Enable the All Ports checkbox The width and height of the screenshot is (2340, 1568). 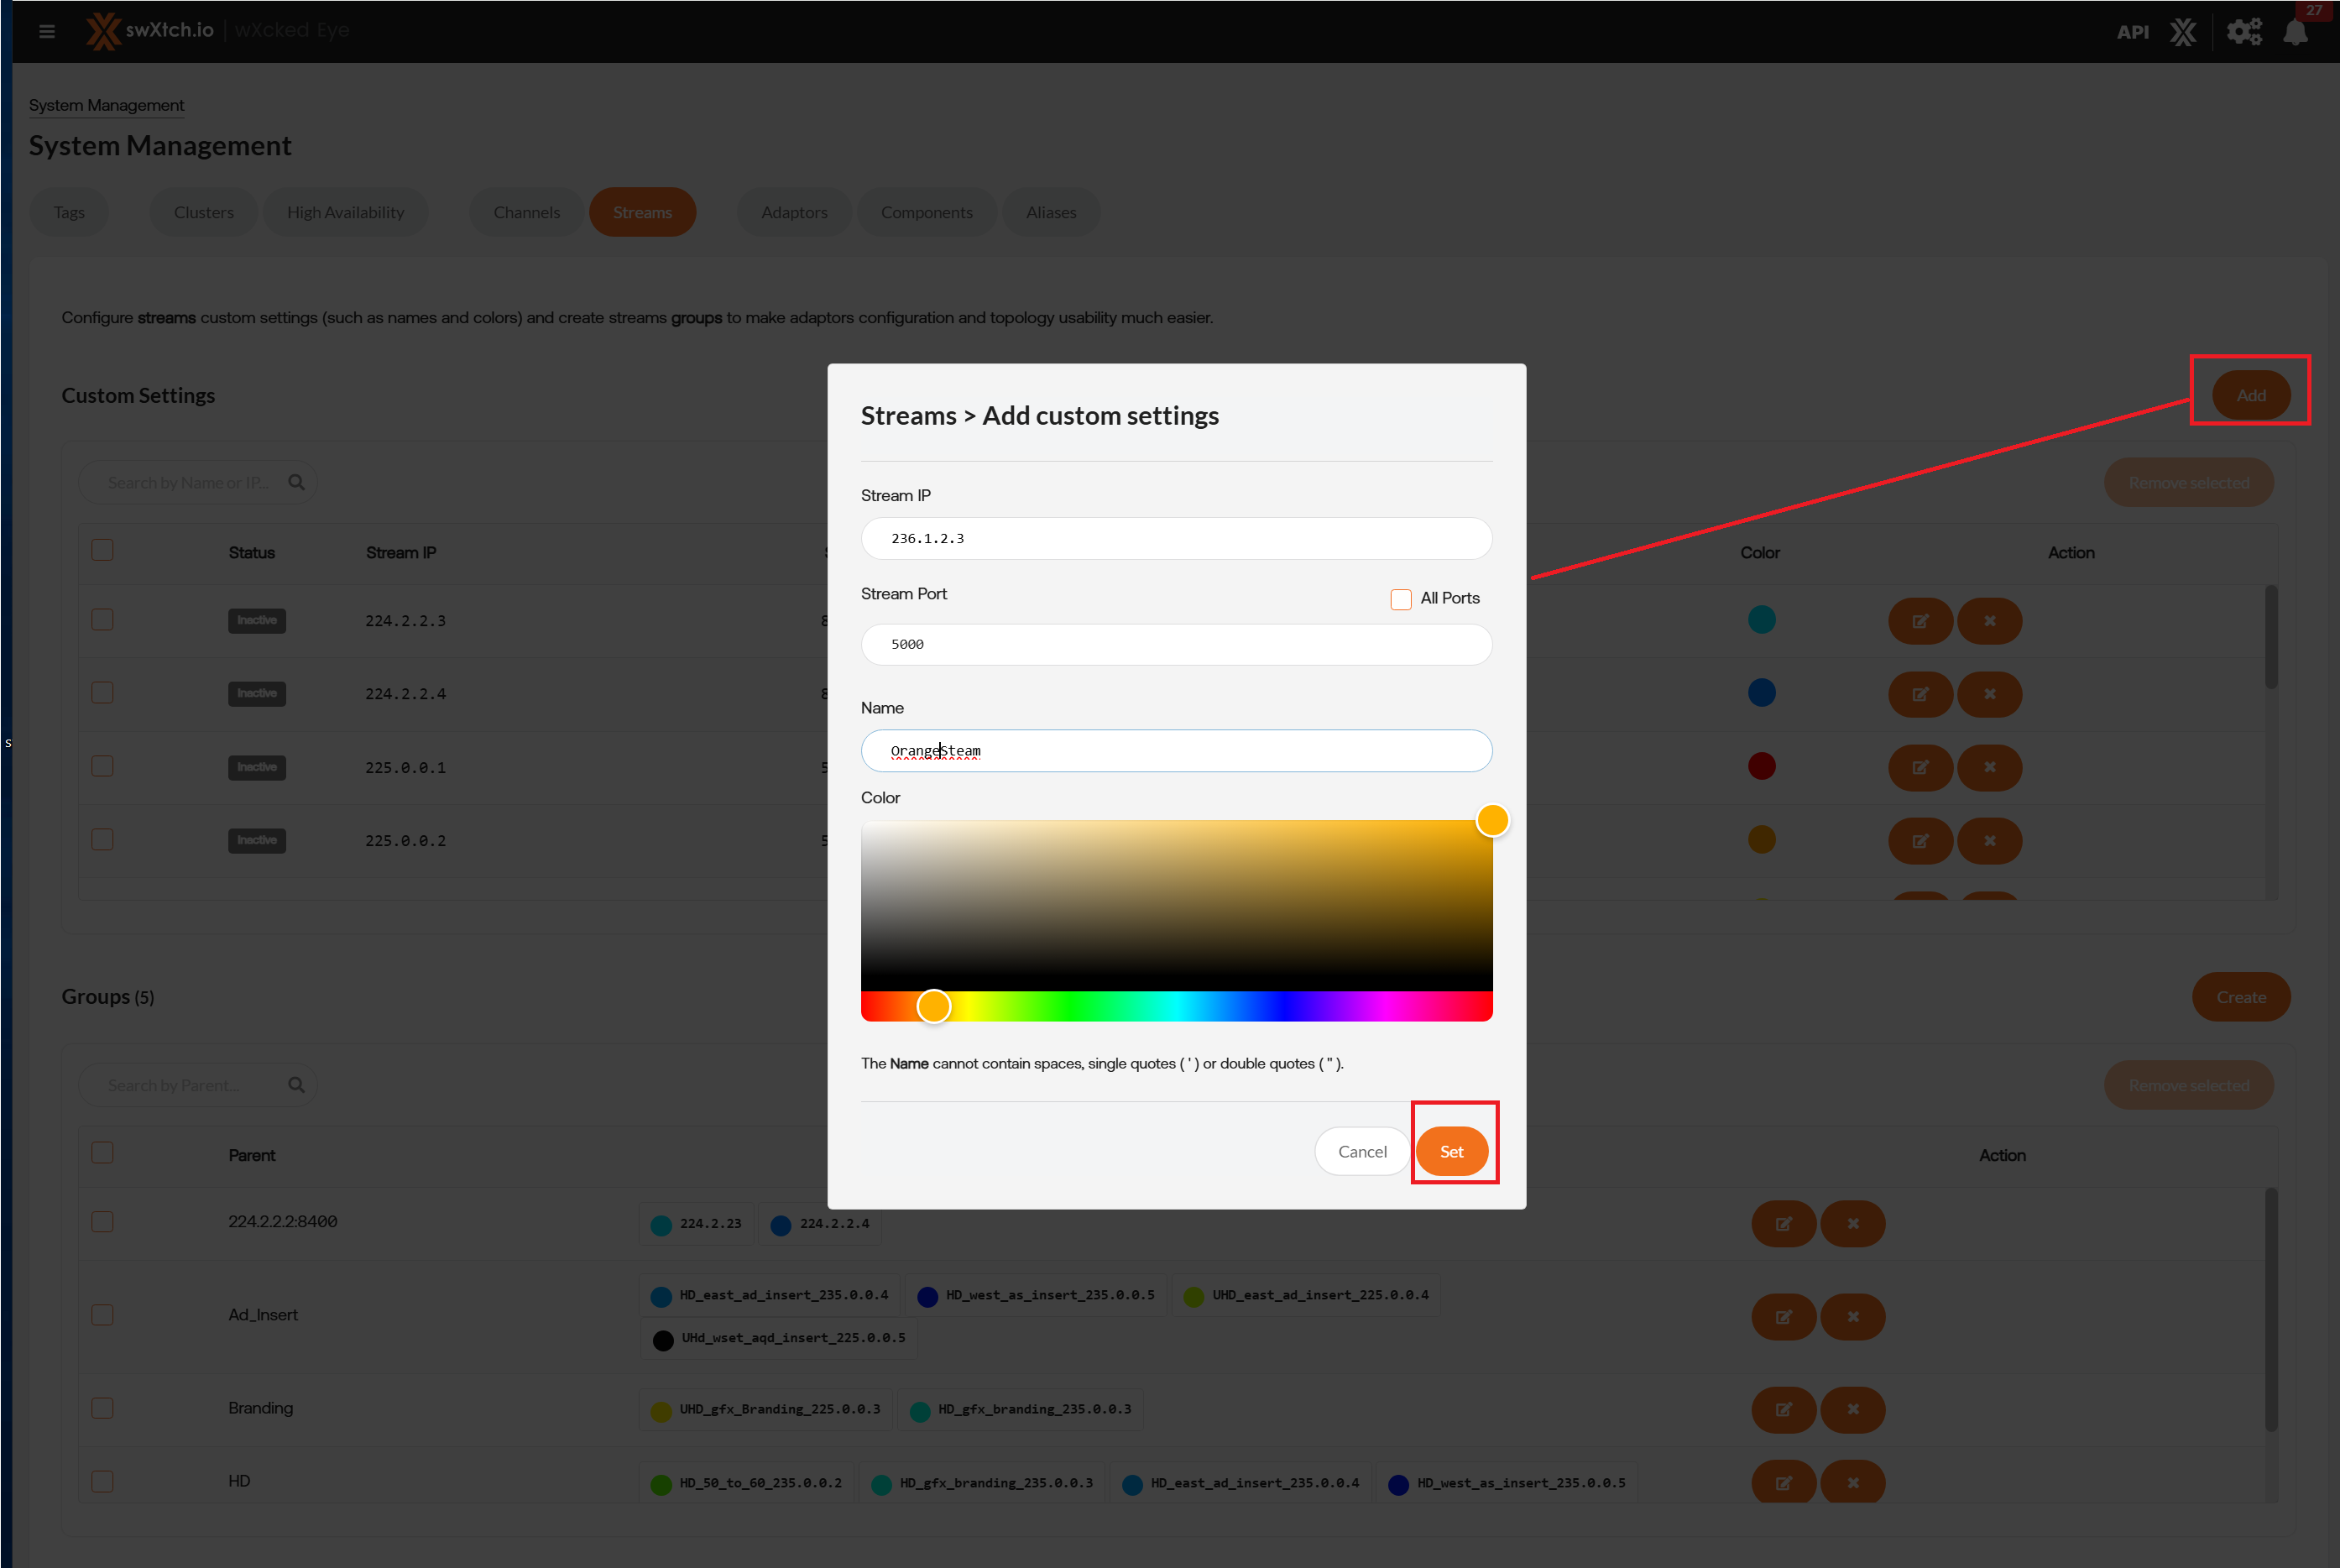(1400, 598)
